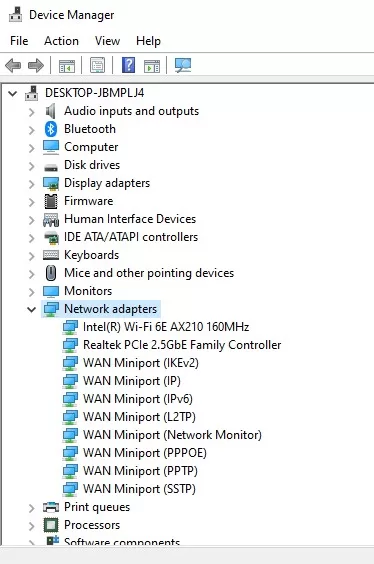Select WAN Miniport (L2TP)
Image resolution: width=374 pixels, height=564 pixels.
(x=139, y=417)
